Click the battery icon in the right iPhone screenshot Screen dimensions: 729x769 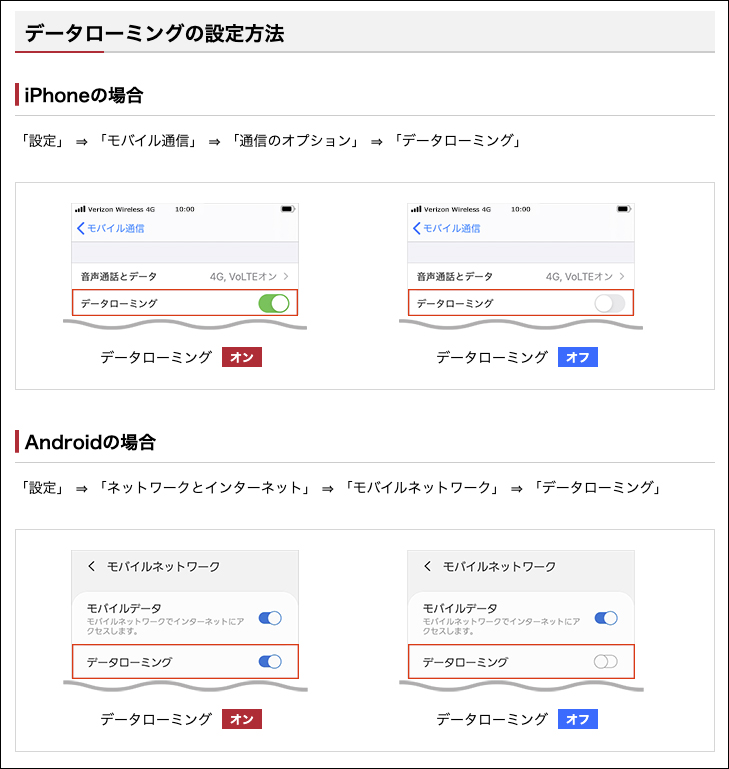[624, 210]
